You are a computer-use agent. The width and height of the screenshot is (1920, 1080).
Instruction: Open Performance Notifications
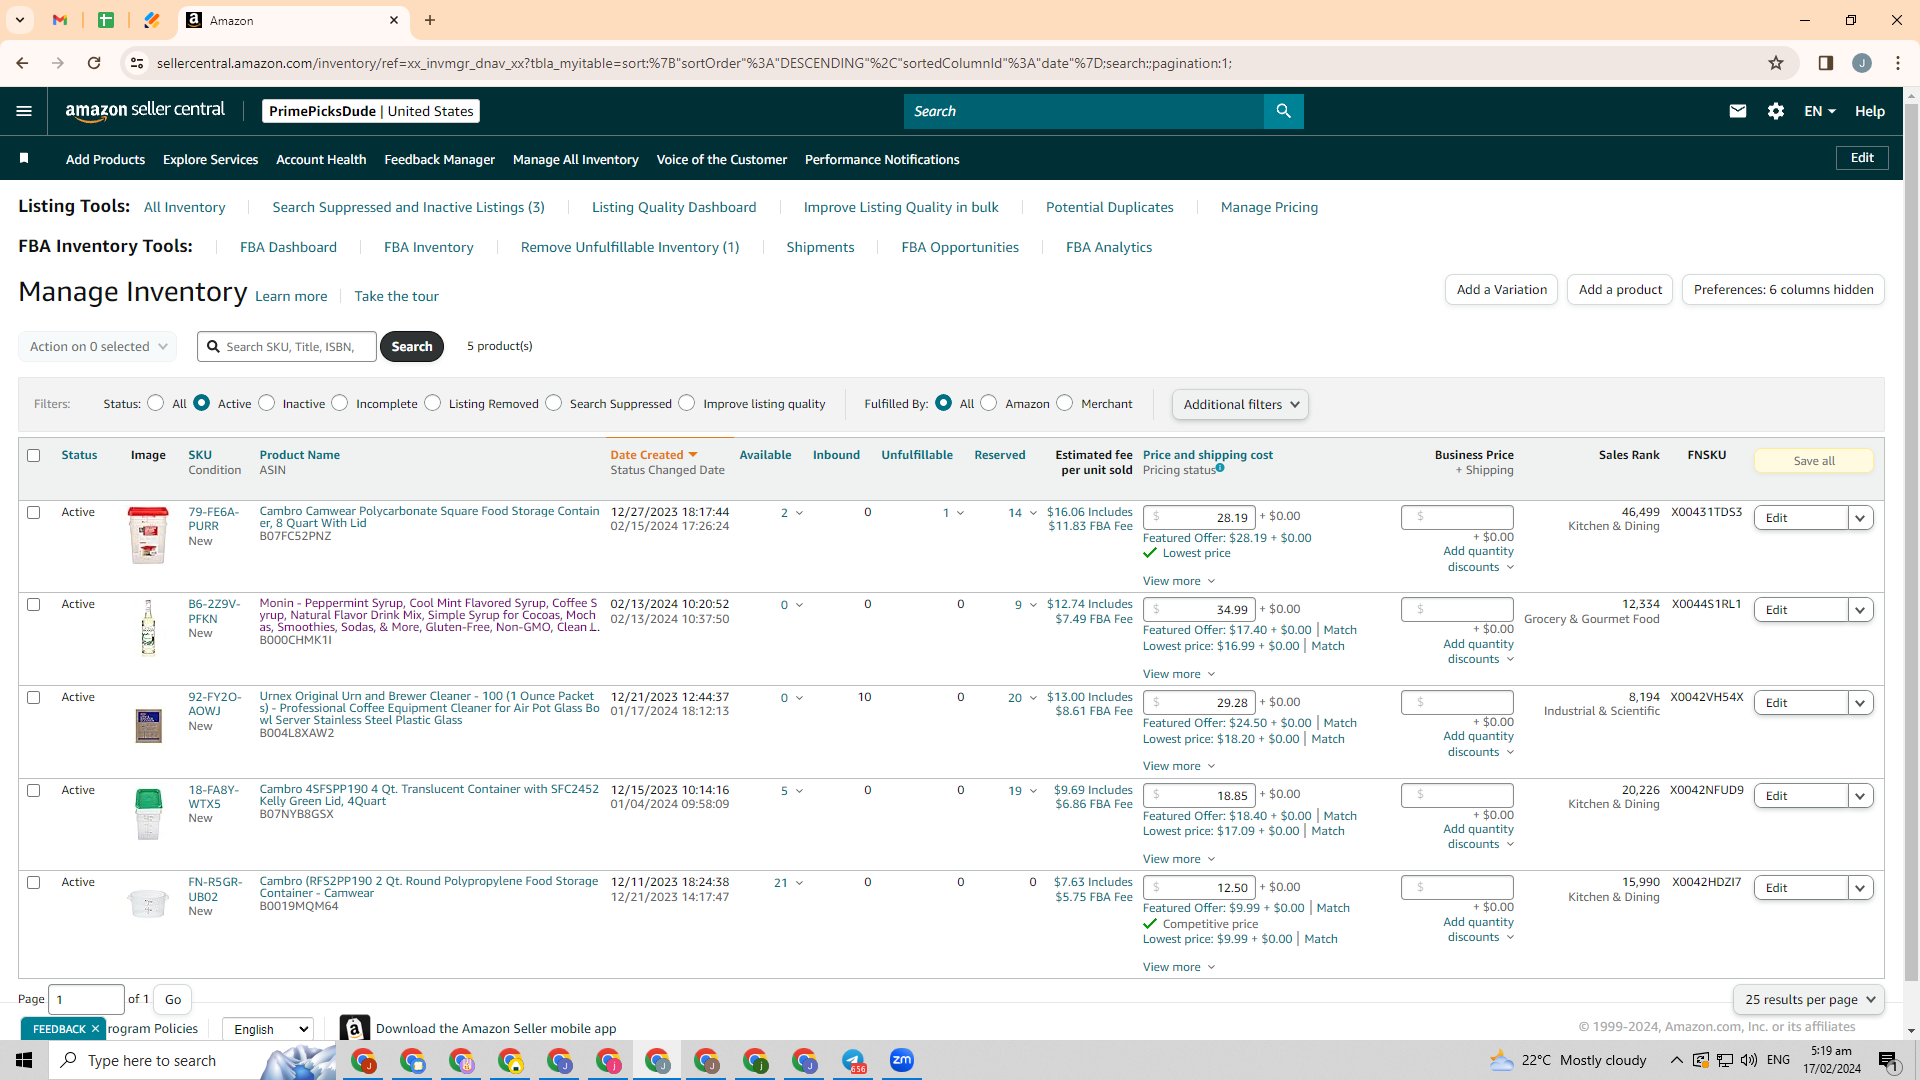[882, 159]
